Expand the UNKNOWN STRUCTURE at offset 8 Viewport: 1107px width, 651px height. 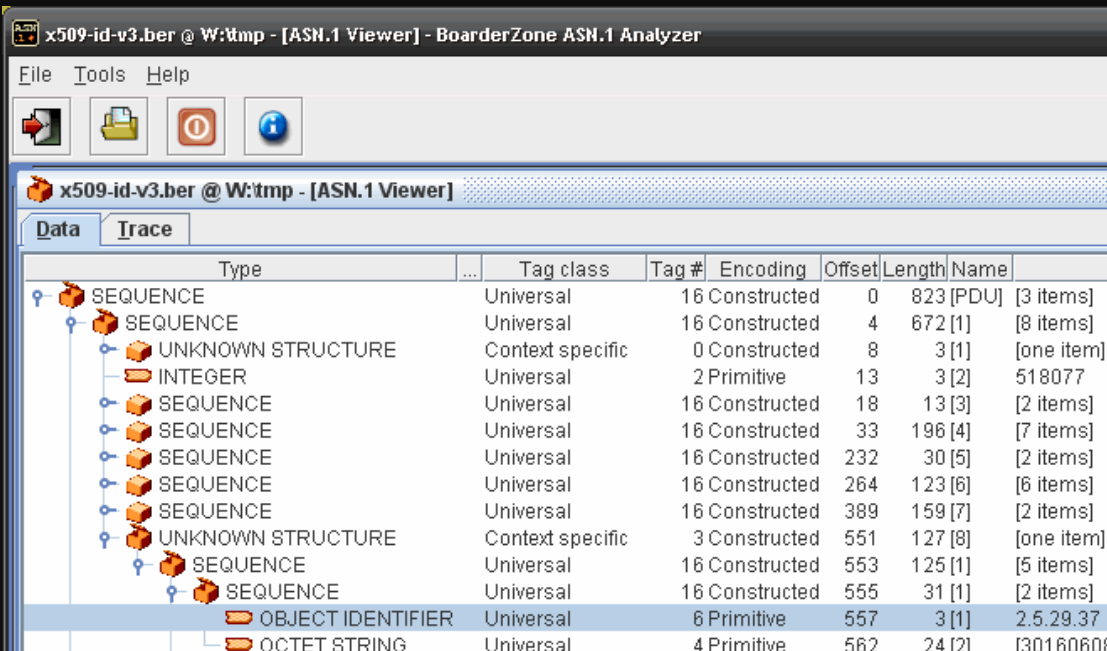point(106,351)
